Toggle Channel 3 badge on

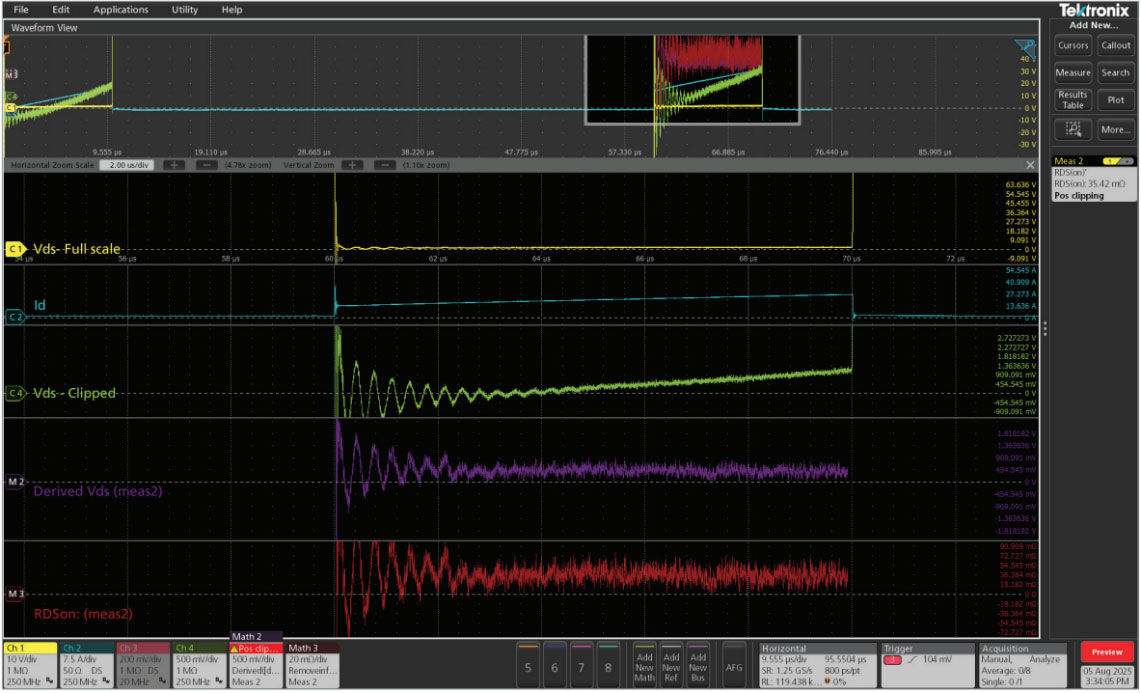142,665
